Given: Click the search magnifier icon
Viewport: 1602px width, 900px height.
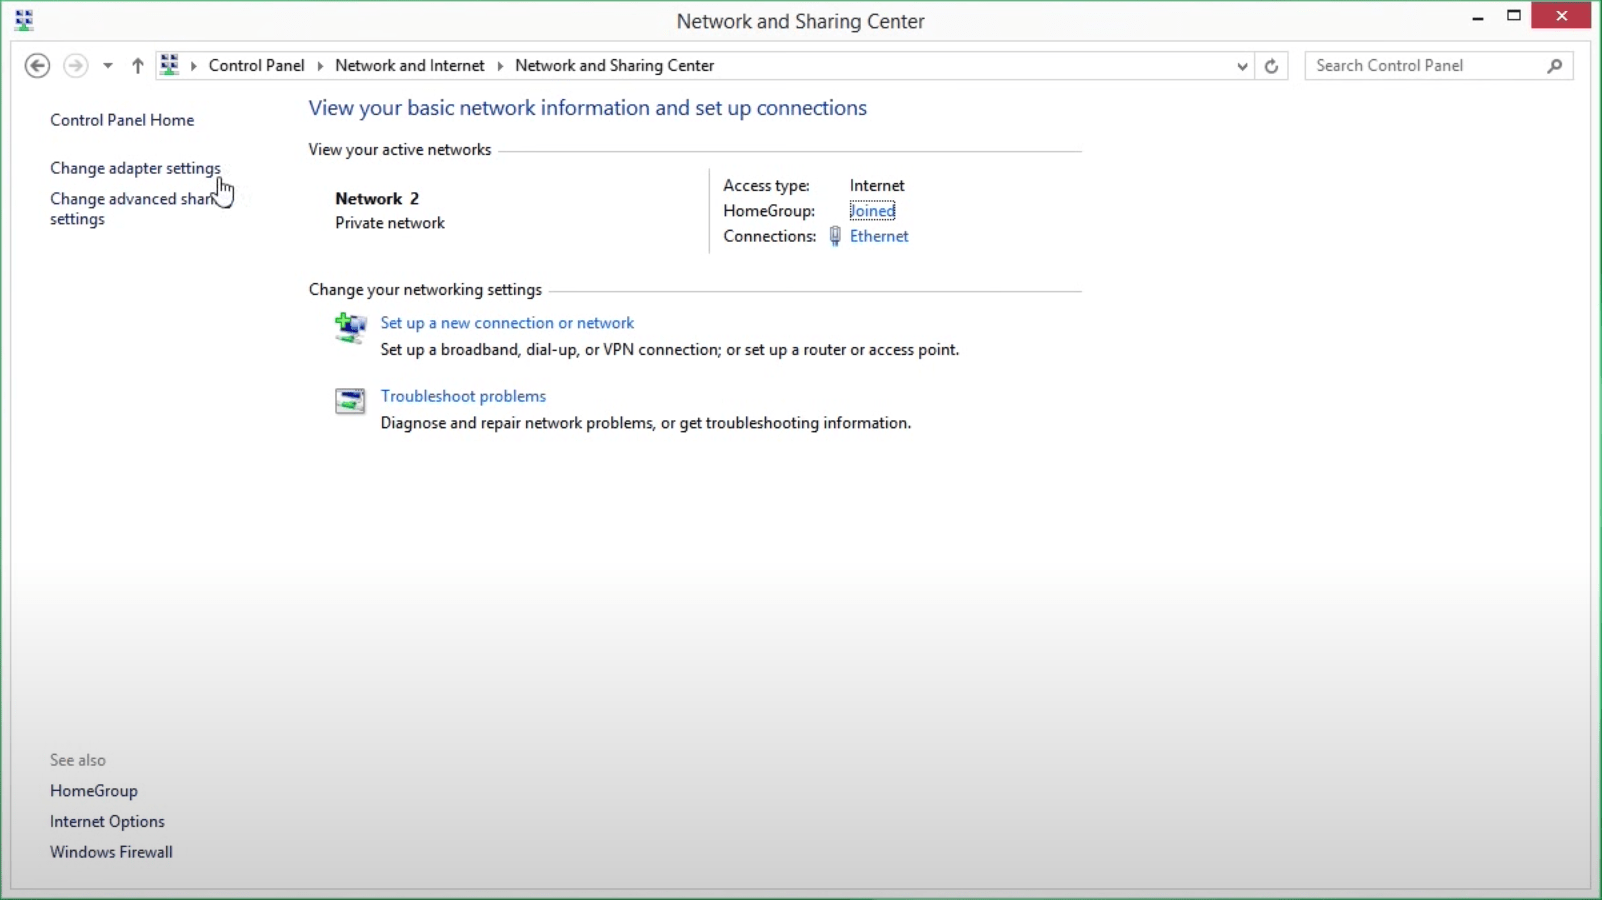Looking at the screenshot, I should coord(1553,65).
